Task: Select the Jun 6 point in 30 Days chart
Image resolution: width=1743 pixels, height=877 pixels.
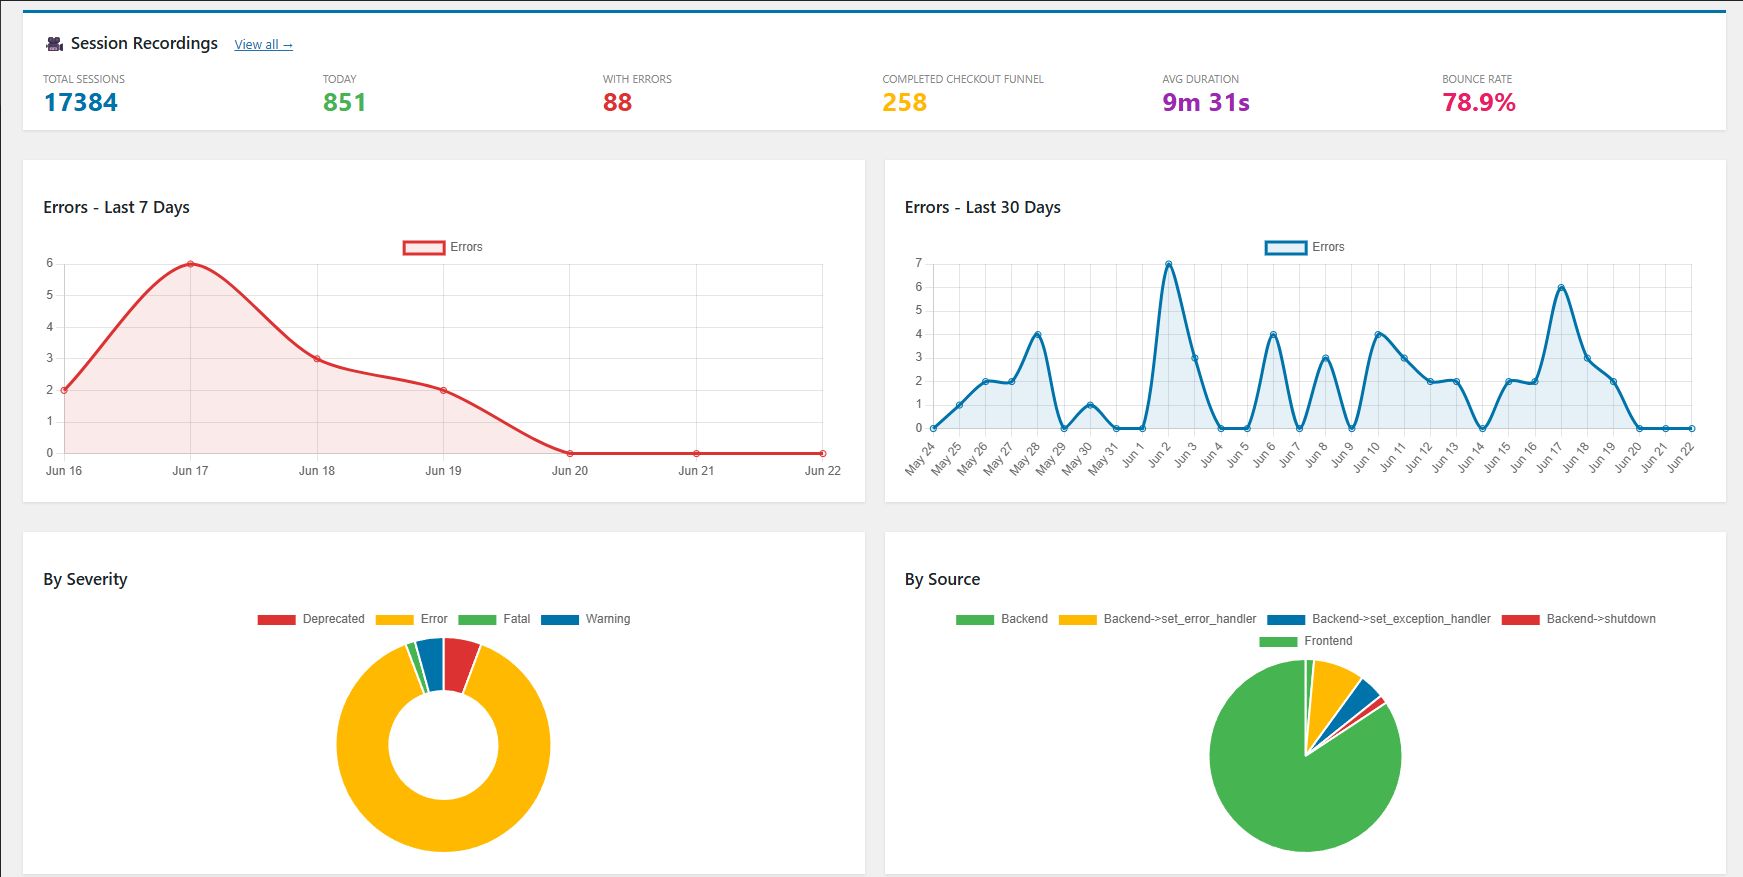Action: 1273,335
